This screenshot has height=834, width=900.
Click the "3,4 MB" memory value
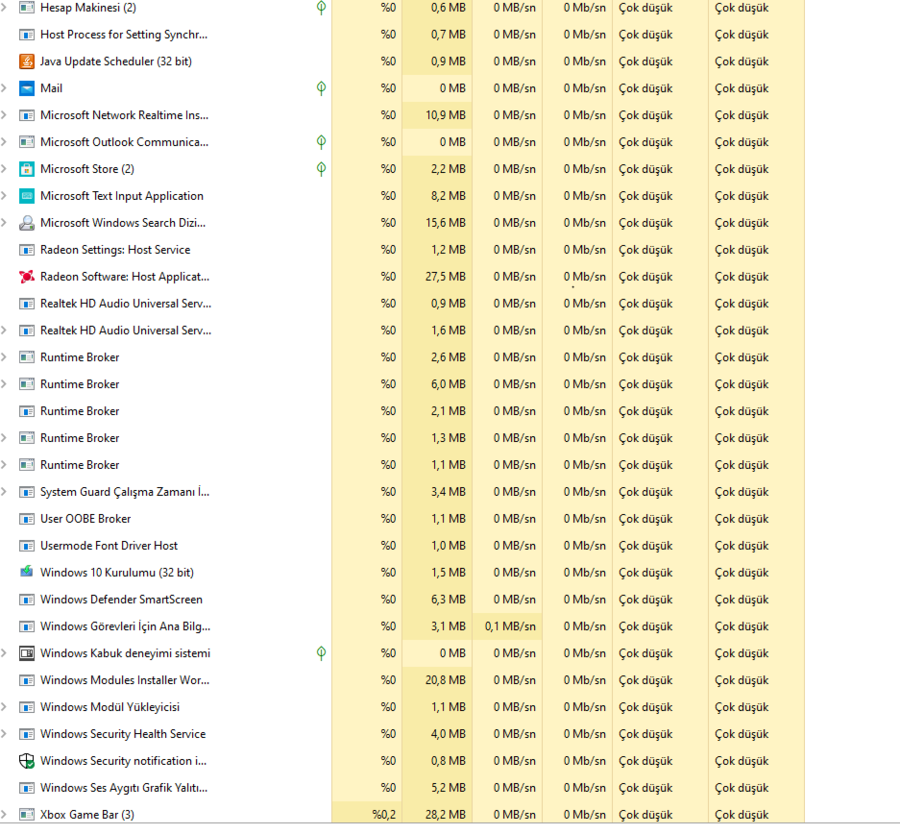tap(448, 492)
